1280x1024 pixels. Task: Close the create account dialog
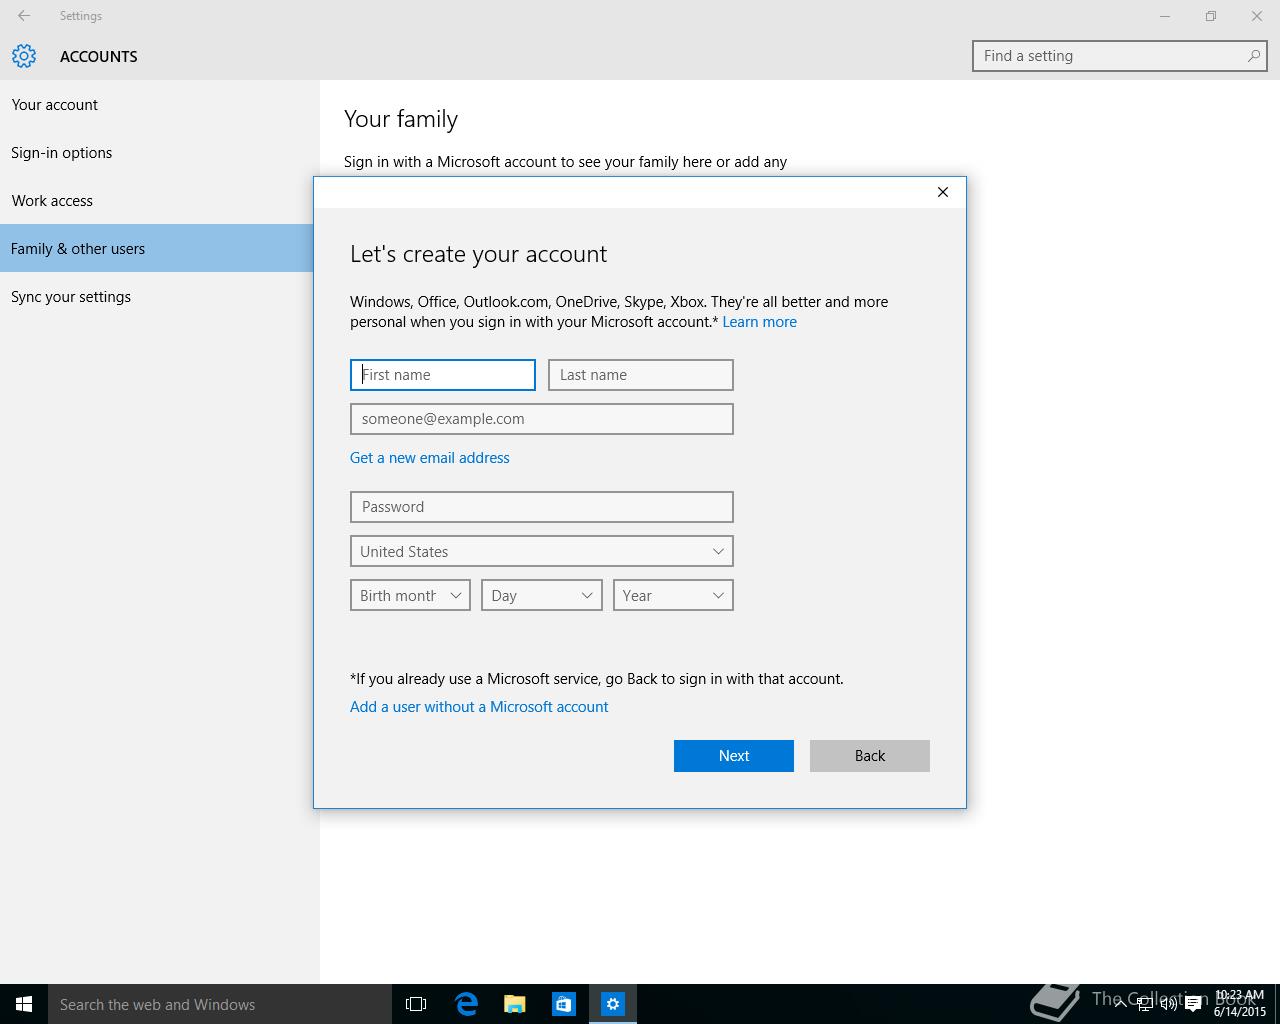(942, 192)
